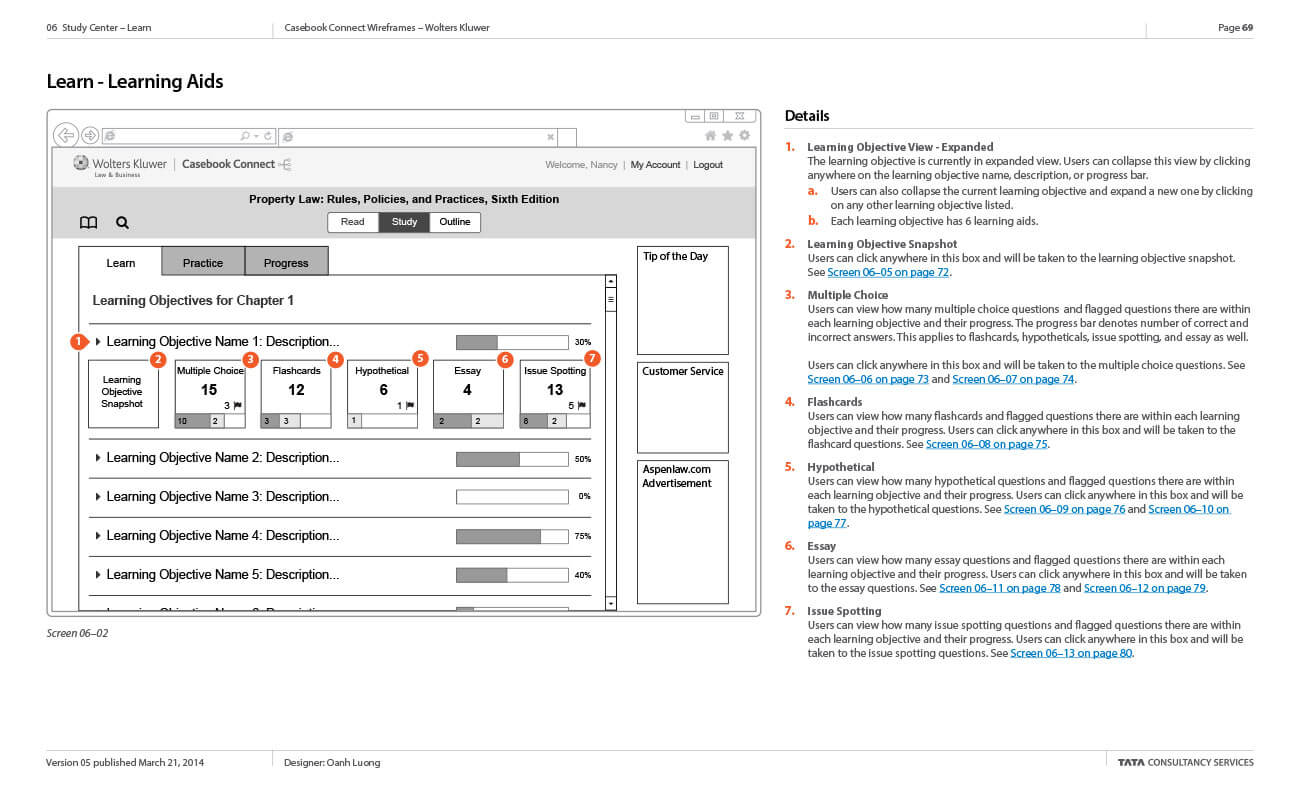This screenshot has width=1300, height=789.
Task: Click the scrollbar down arrow in the objectives list
Action: (x=611, y=603)
